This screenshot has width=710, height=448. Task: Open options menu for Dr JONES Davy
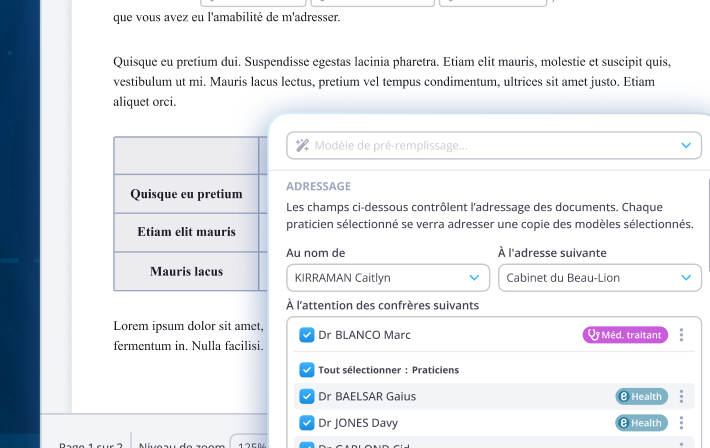pos(681,423)
